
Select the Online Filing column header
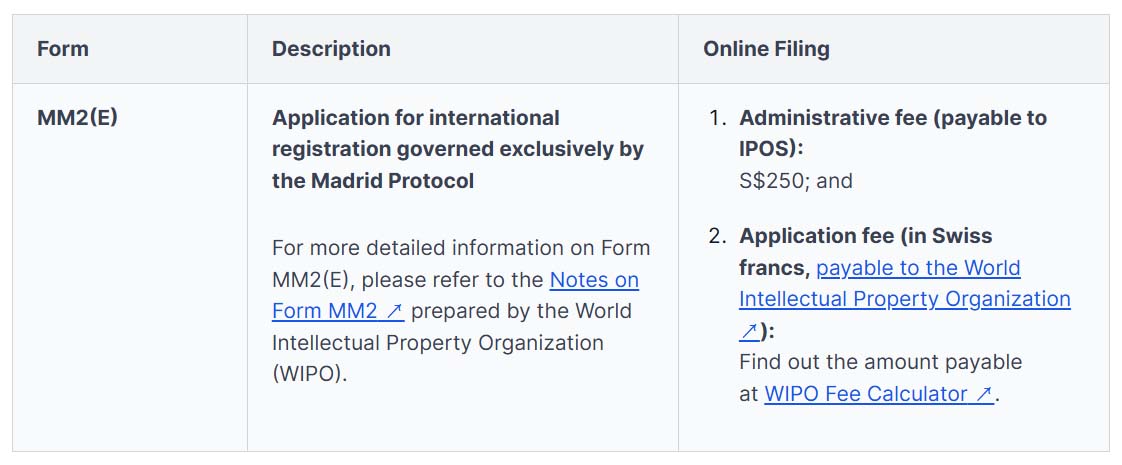pos(766,49)
